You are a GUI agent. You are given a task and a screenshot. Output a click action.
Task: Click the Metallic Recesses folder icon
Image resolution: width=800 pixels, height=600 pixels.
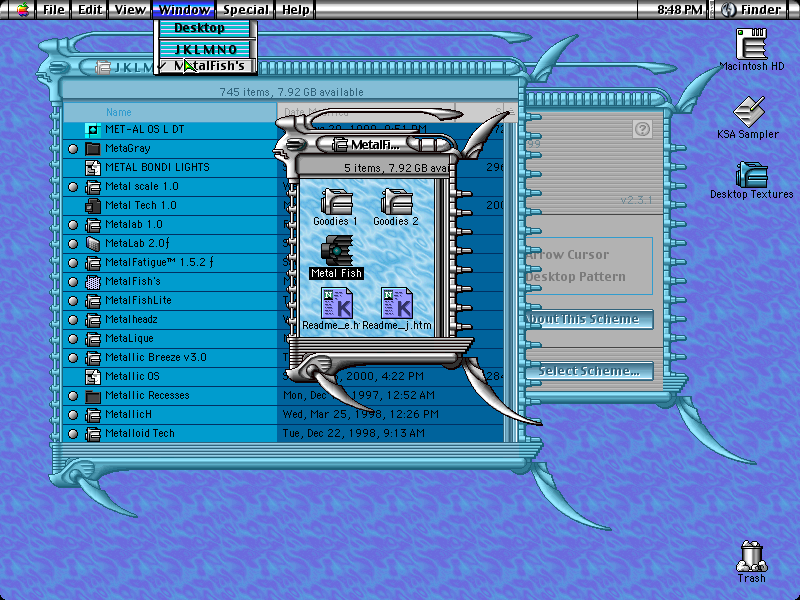[92, 395]
